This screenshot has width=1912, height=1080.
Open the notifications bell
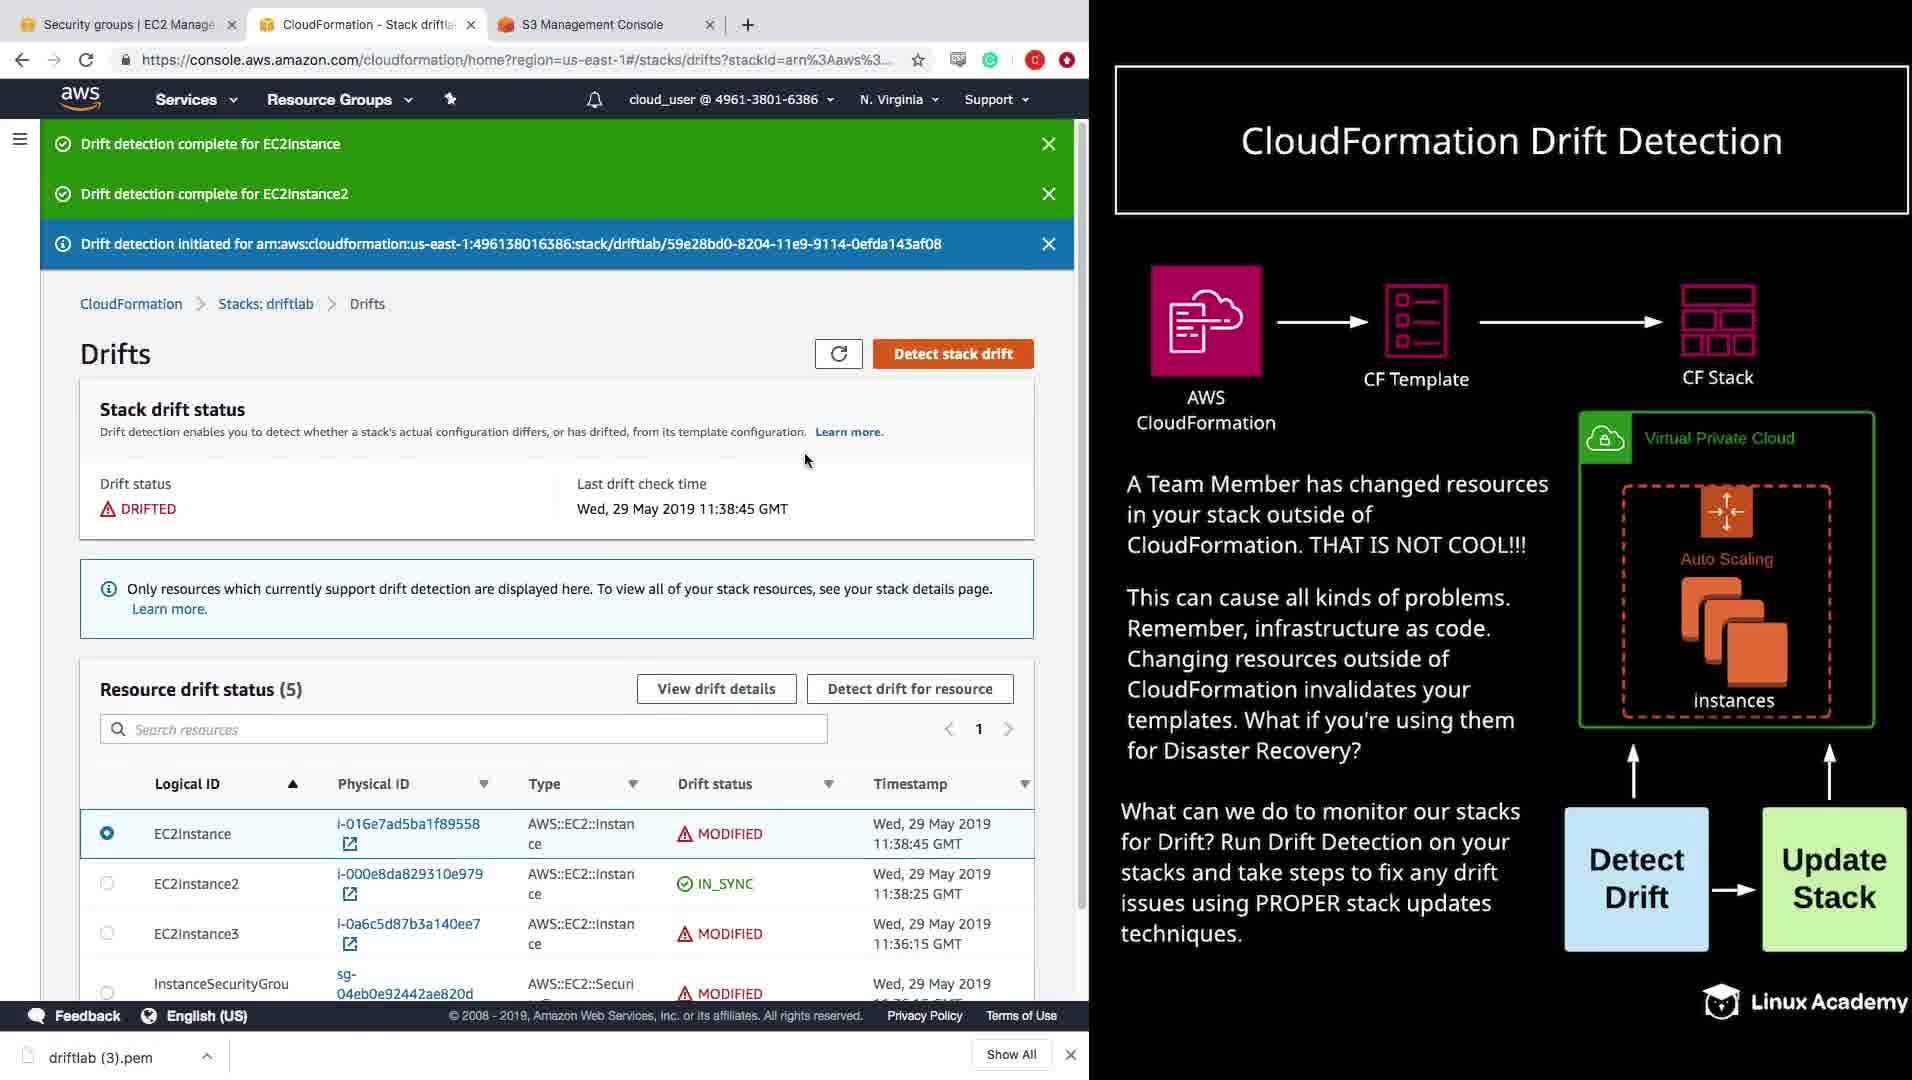coord(594,99)
